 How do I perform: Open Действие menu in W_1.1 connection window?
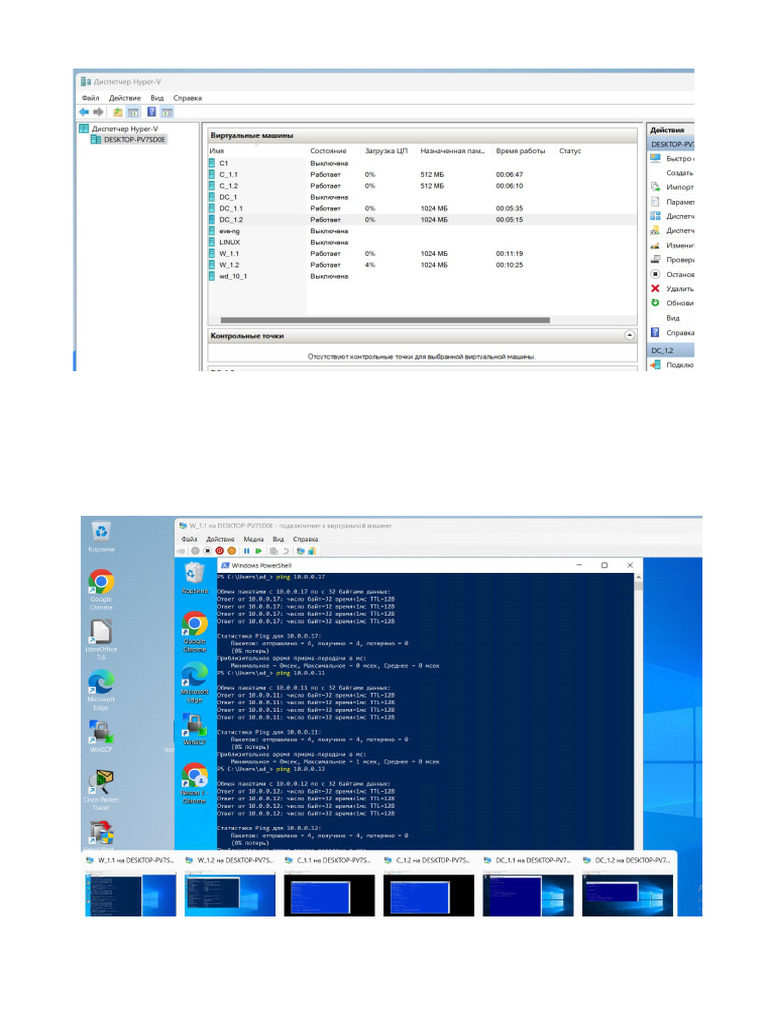(220, 539)
